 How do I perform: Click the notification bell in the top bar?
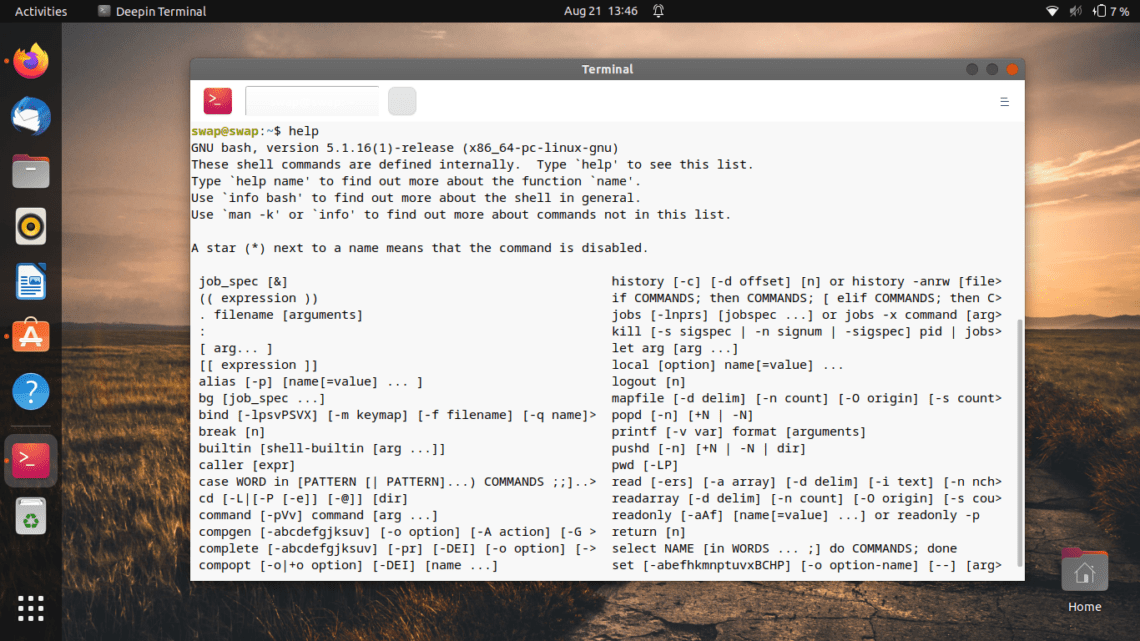658,11
